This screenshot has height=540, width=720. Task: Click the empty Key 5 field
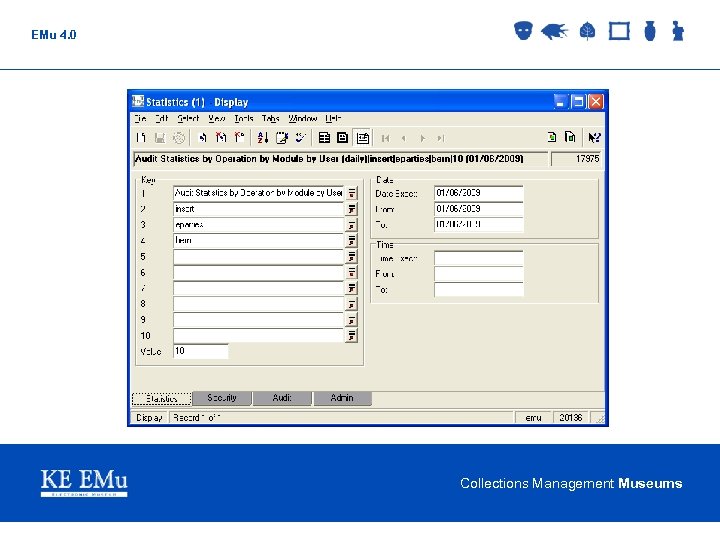tap(259, 256)
